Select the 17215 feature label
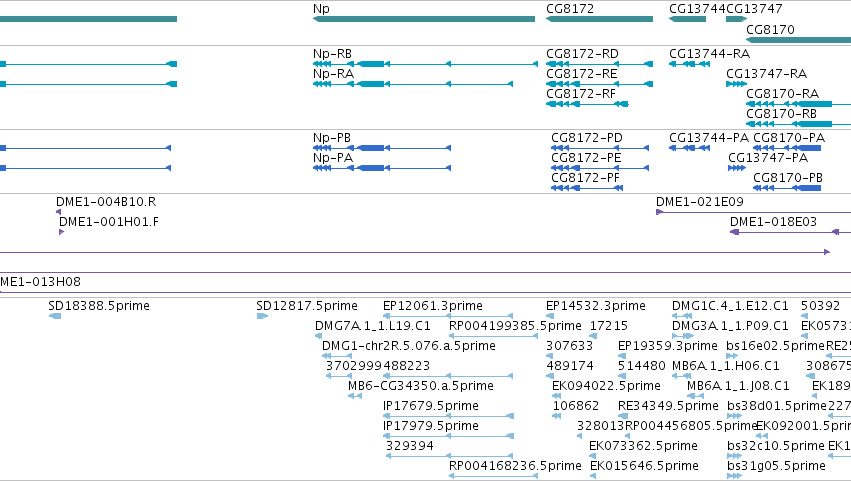 tap(609, 326)
